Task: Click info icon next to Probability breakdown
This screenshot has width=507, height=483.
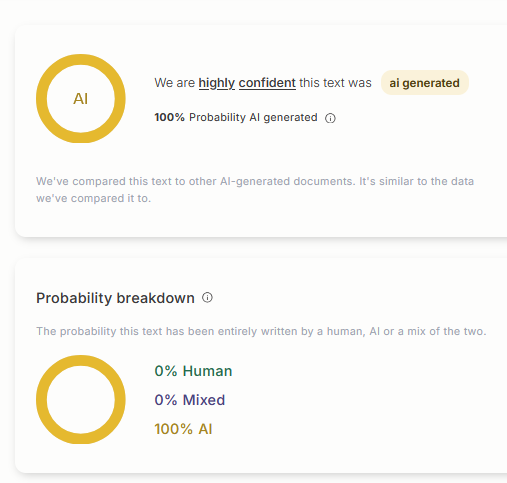Action: click(207, 297)
